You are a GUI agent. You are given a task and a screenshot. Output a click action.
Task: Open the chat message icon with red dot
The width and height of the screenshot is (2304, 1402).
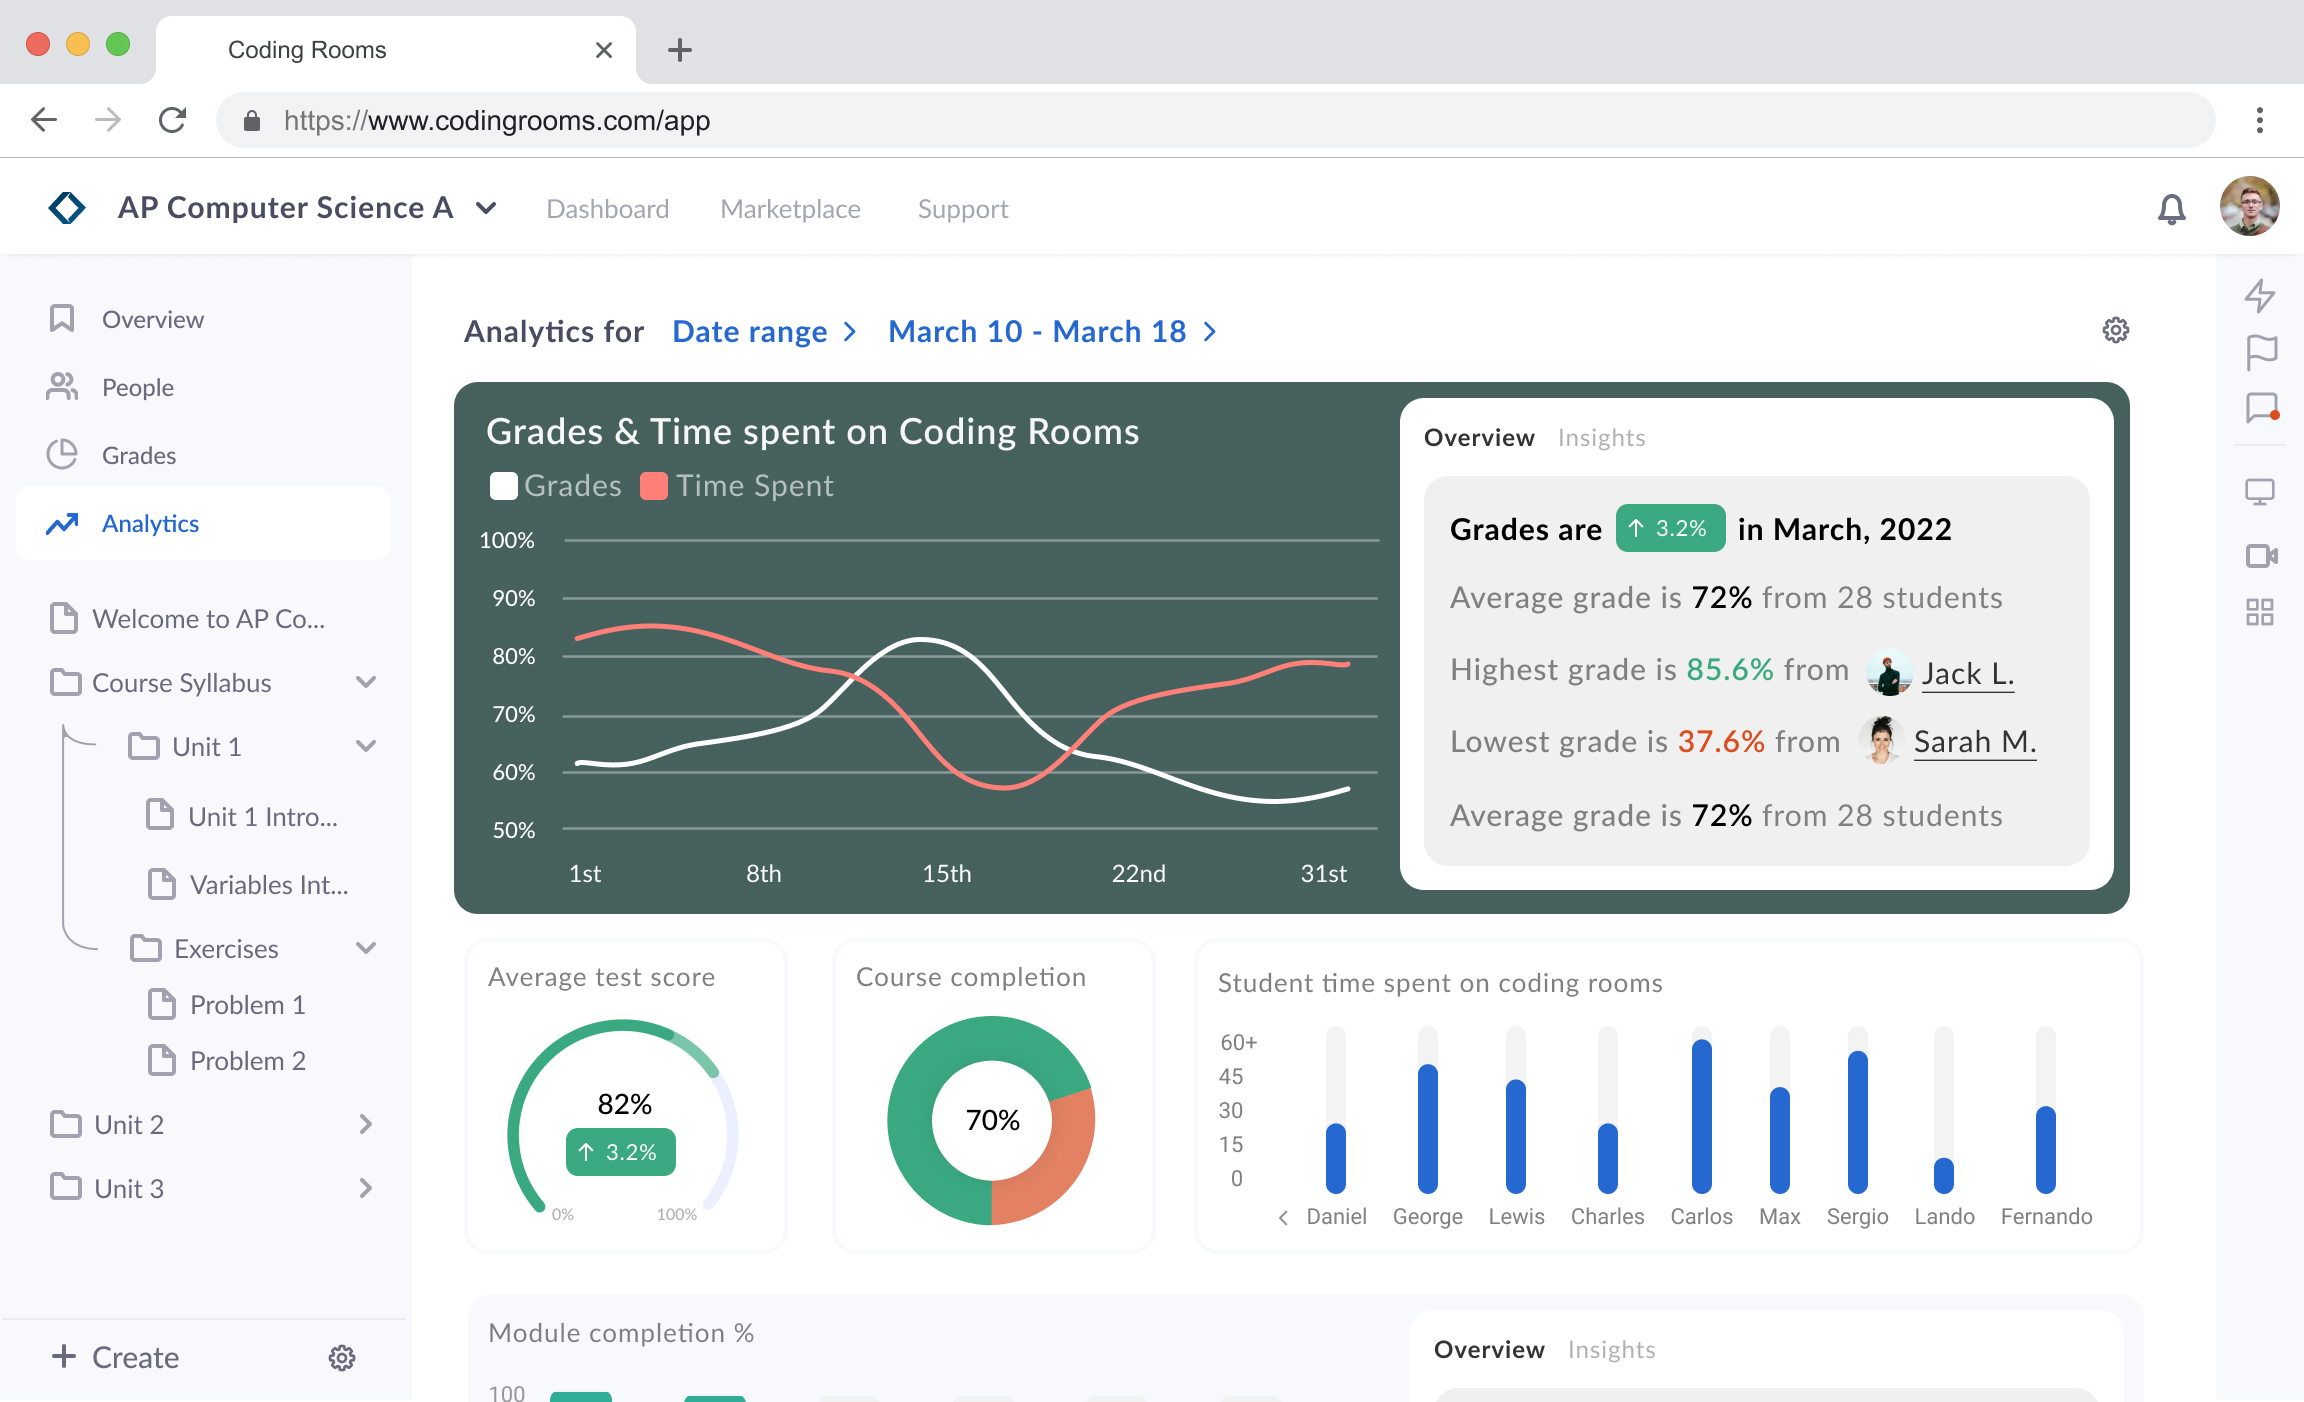[2260, 407]
